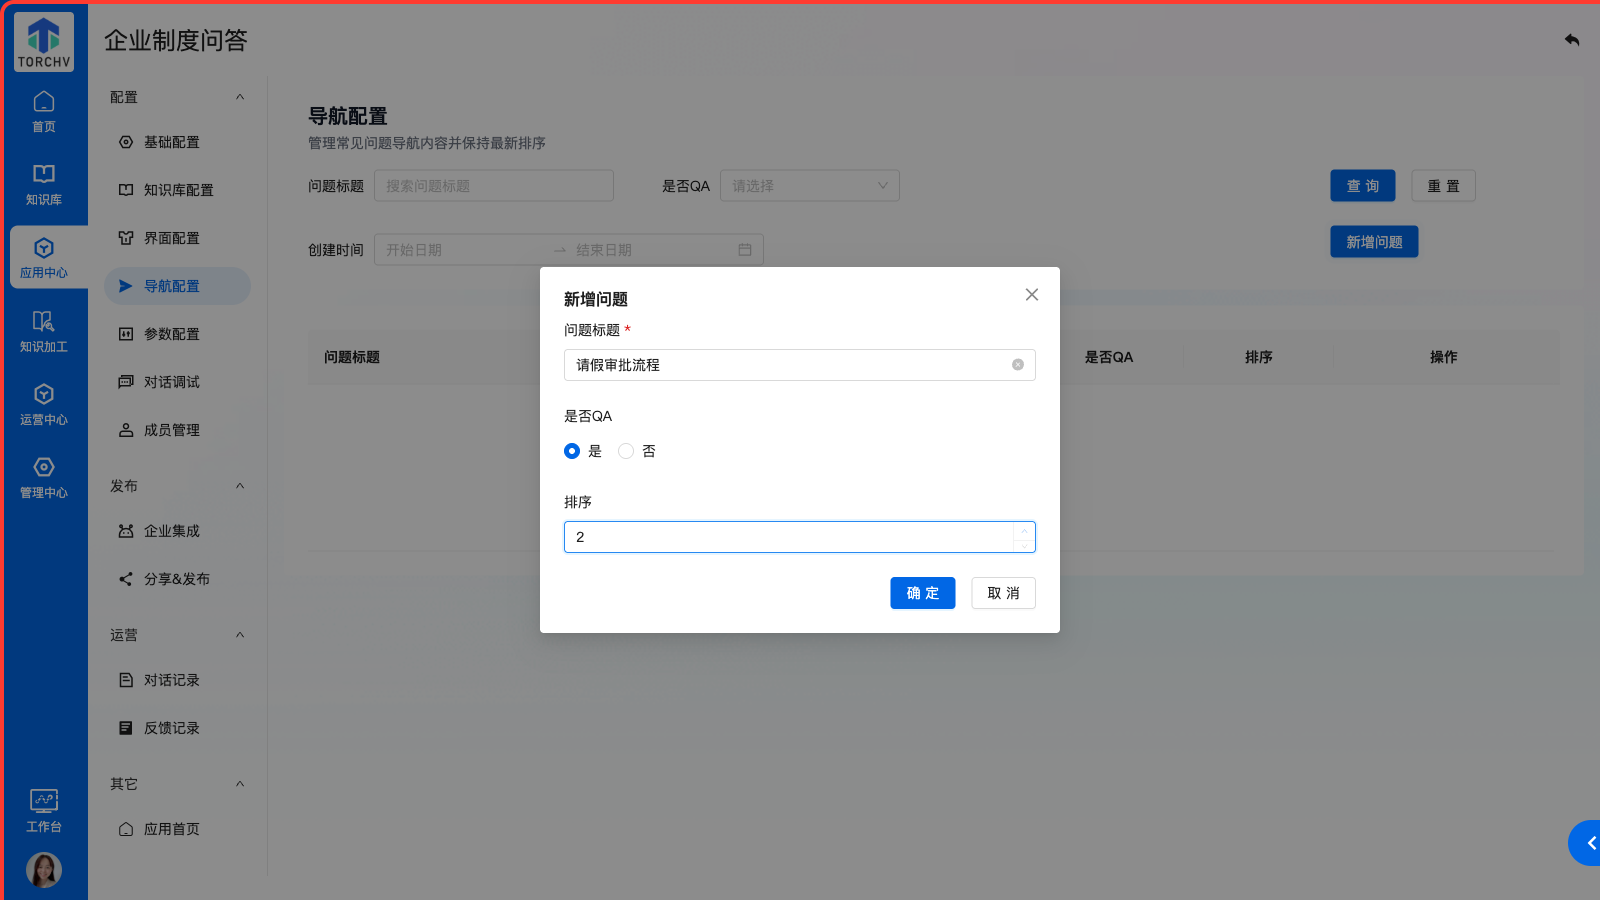
Task: Increase the 排序 value with up stepper
Action: coord(1024,530)
